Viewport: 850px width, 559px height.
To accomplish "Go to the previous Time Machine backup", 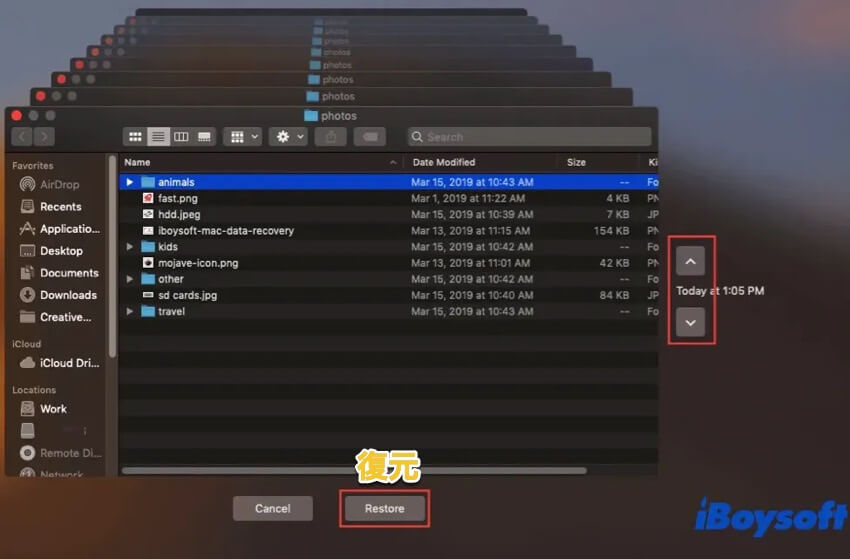I will pos(690,261).
